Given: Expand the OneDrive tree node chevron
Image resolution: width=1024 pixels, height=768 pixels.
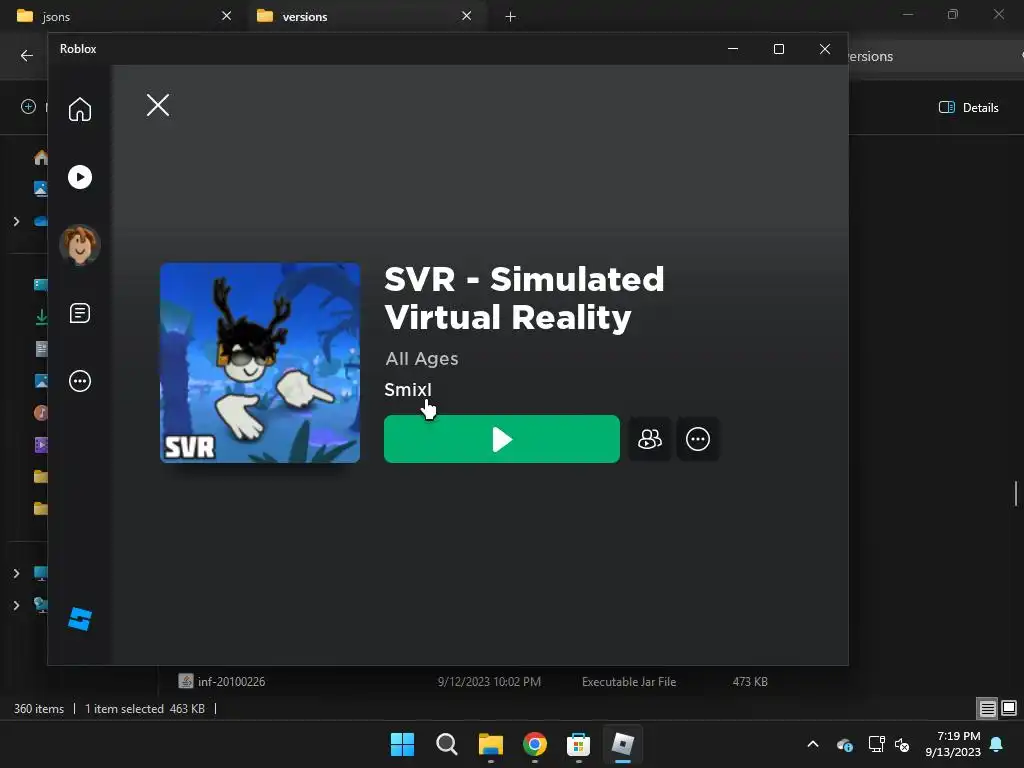Looking at the screenshot, I should (x=16, y=221).
